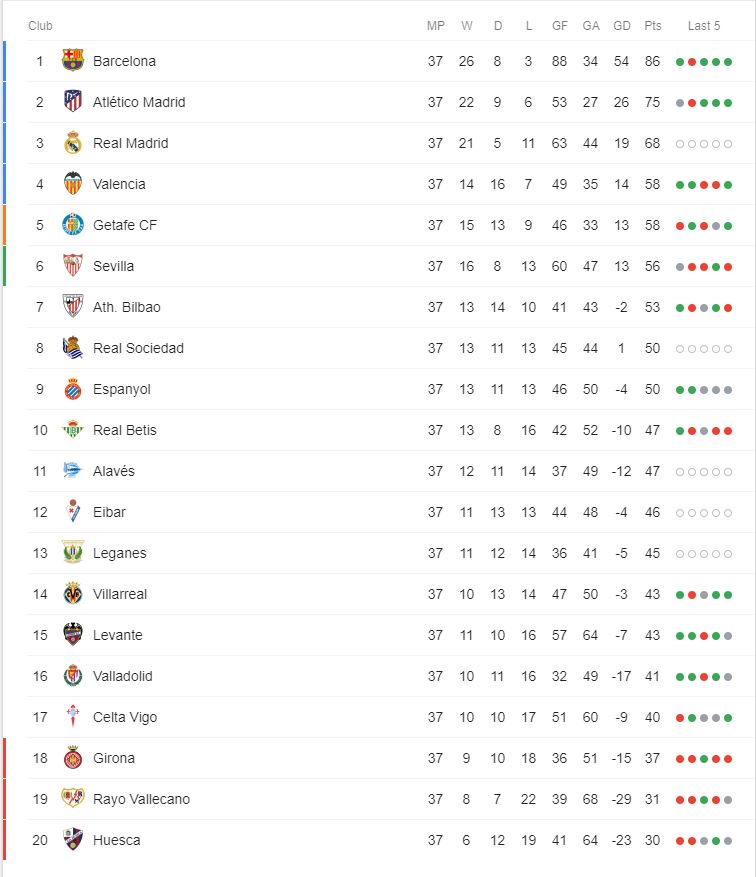Open the Real Betis row
The width and height of the screenshot is (756, 877).
[x=380, y=430]
